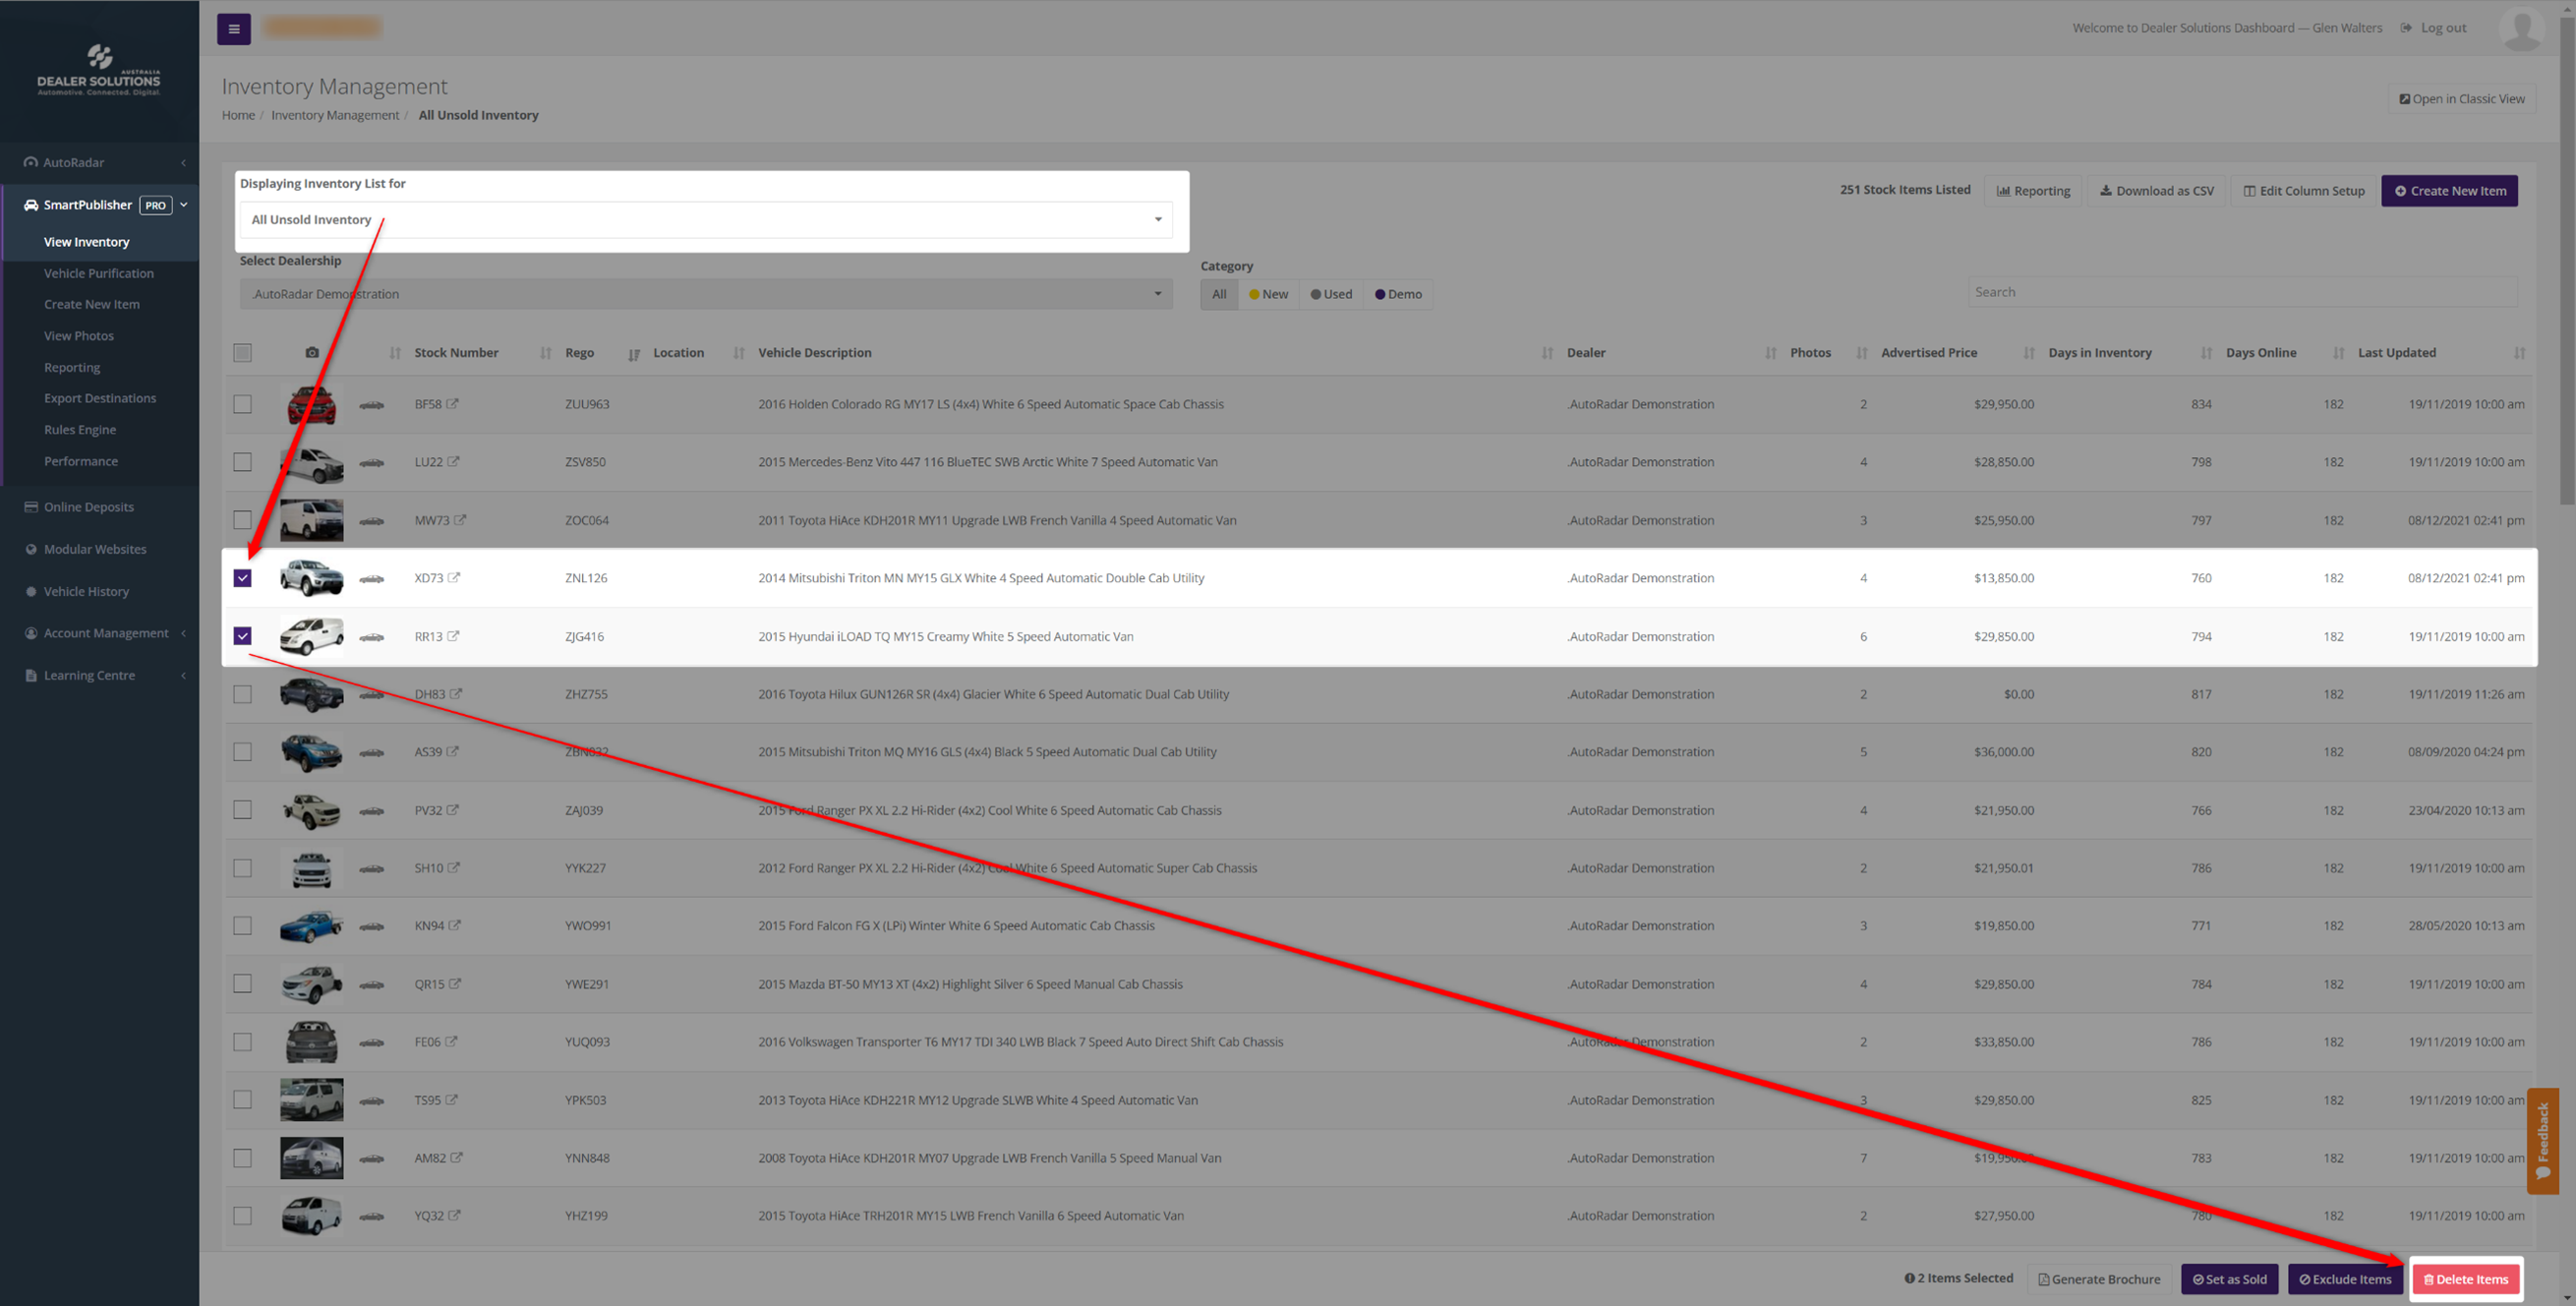Expand the Account Management section
The image size is (2576, 1306).
pos(183,634)
